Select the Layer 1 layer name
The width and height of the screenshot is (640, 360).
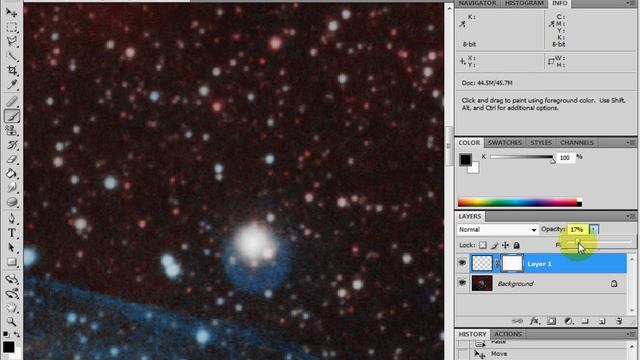pyautogui.click(x=539, y=264)
